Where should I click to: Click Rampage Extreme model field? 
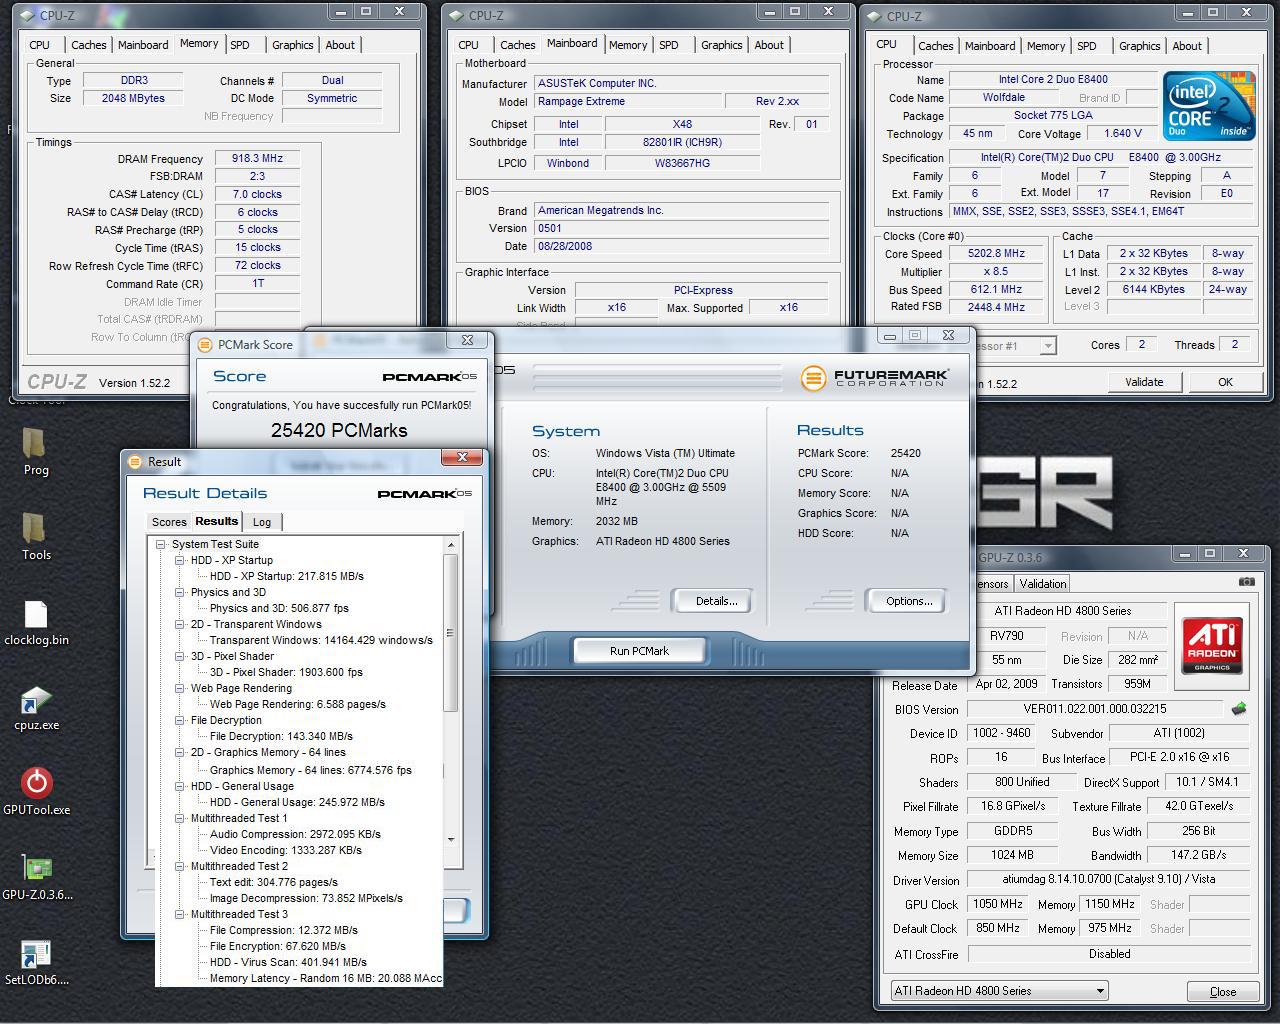(x=626, y=101)
